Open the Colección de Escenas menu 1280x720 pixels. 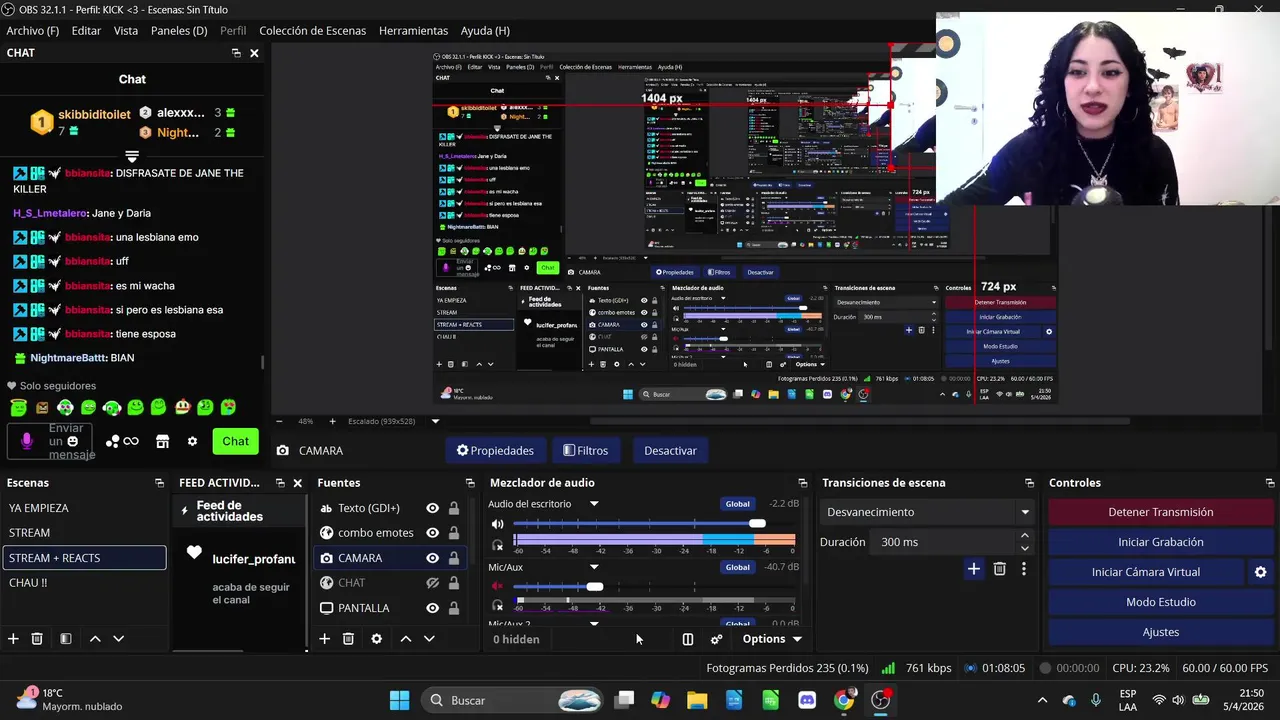tap(313, 31)
